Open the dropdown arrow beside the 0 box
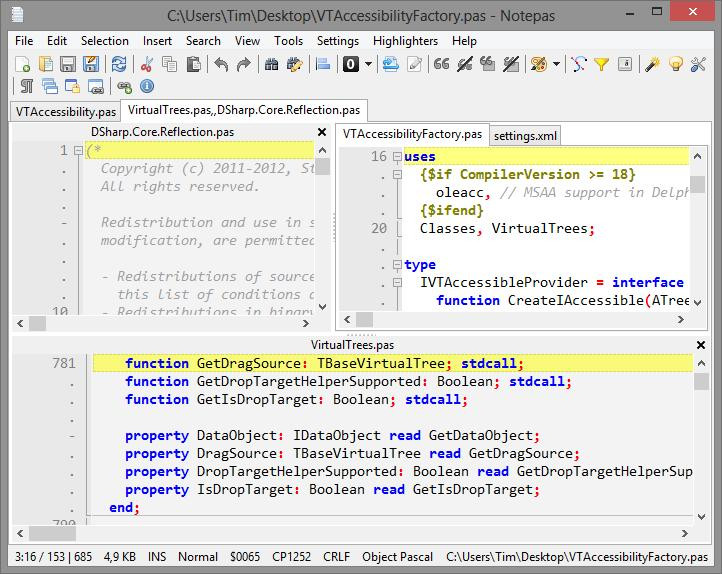Viewport: 722px width, 574px height. coord(368,64)
